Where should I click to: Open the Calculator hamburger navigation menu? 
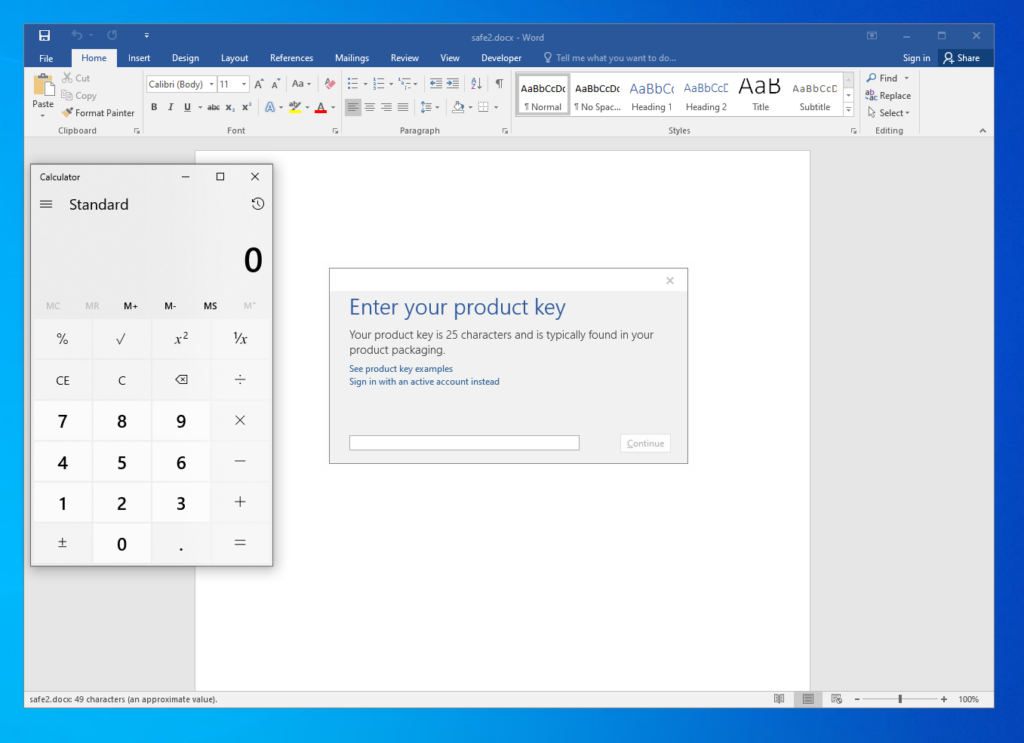46,204
